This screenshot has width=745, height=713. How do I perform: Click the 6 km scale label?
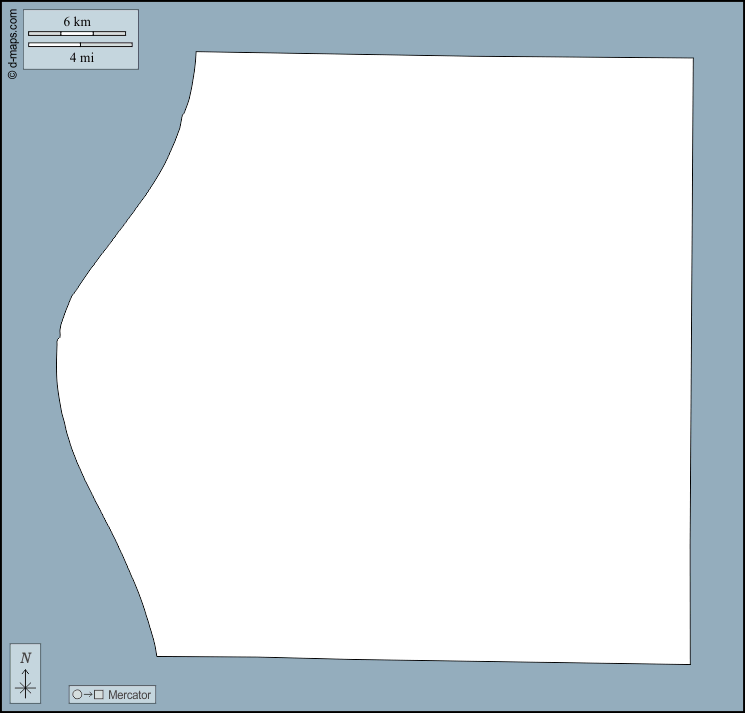click(77, 22)
